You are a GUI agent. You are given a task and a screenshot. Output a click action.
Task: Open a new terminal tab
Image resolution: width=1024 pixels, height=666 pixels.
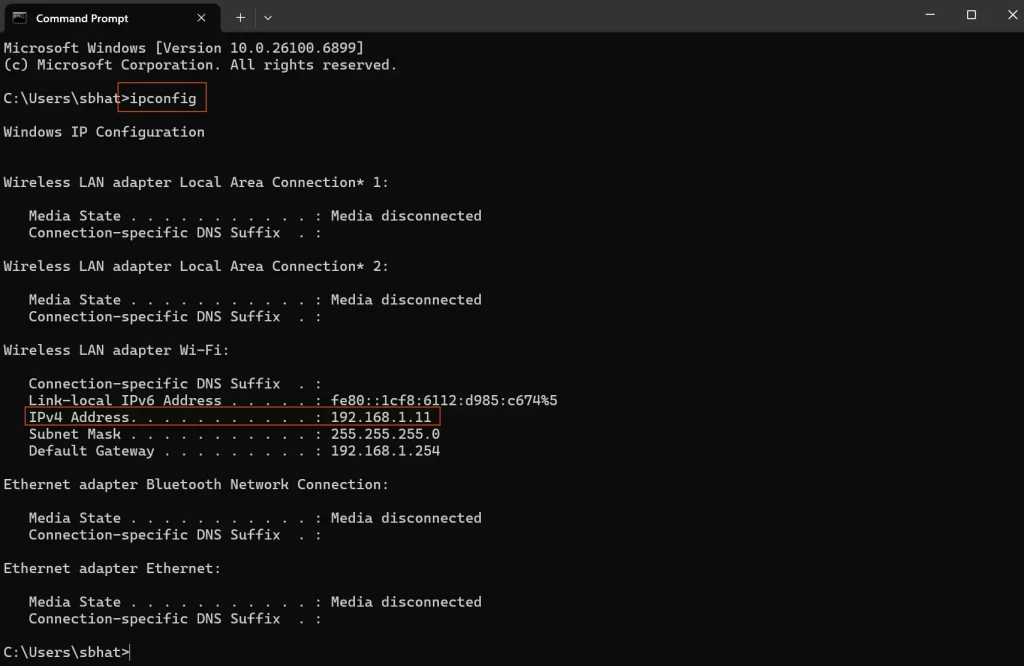click(x=240, y=17)
